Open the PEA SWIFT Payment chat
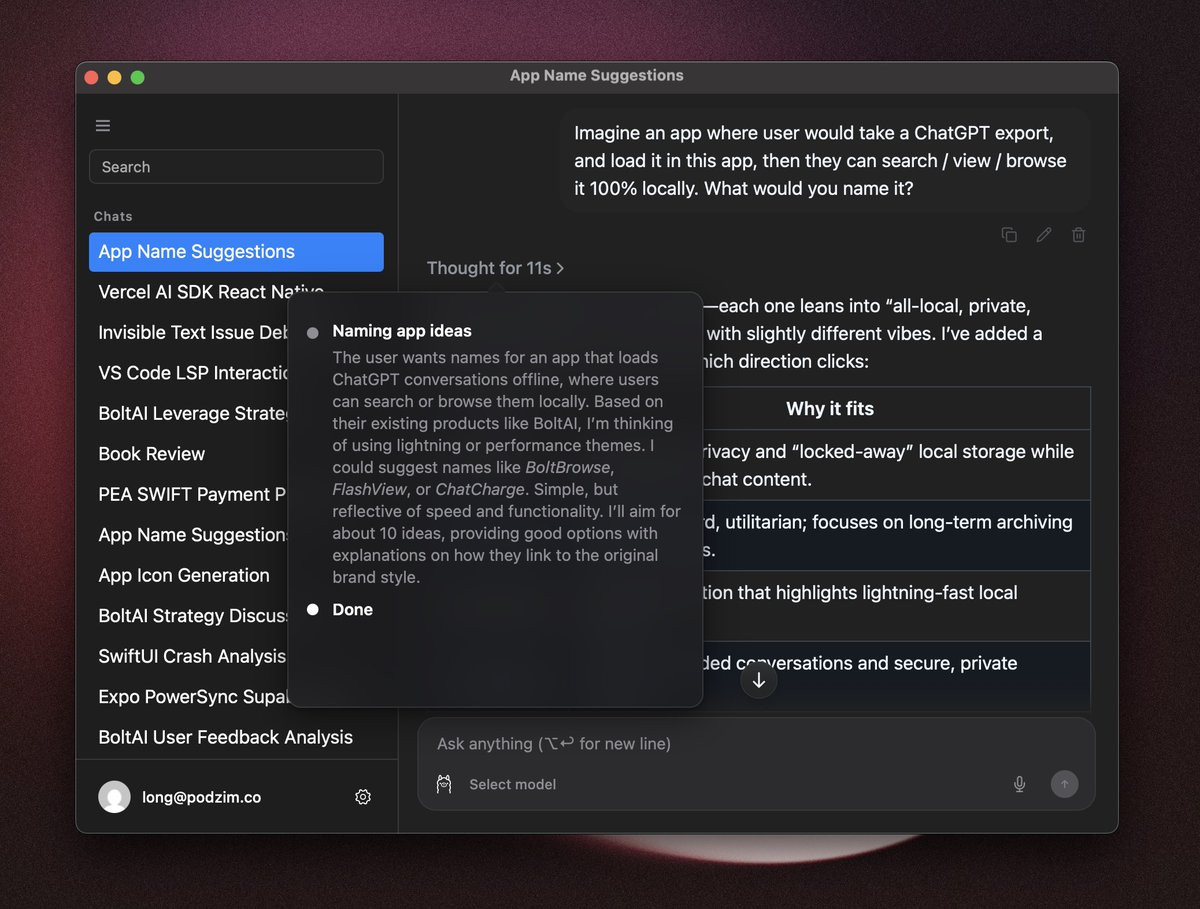This screenshot has height=909, width=1200. point(191,494)
